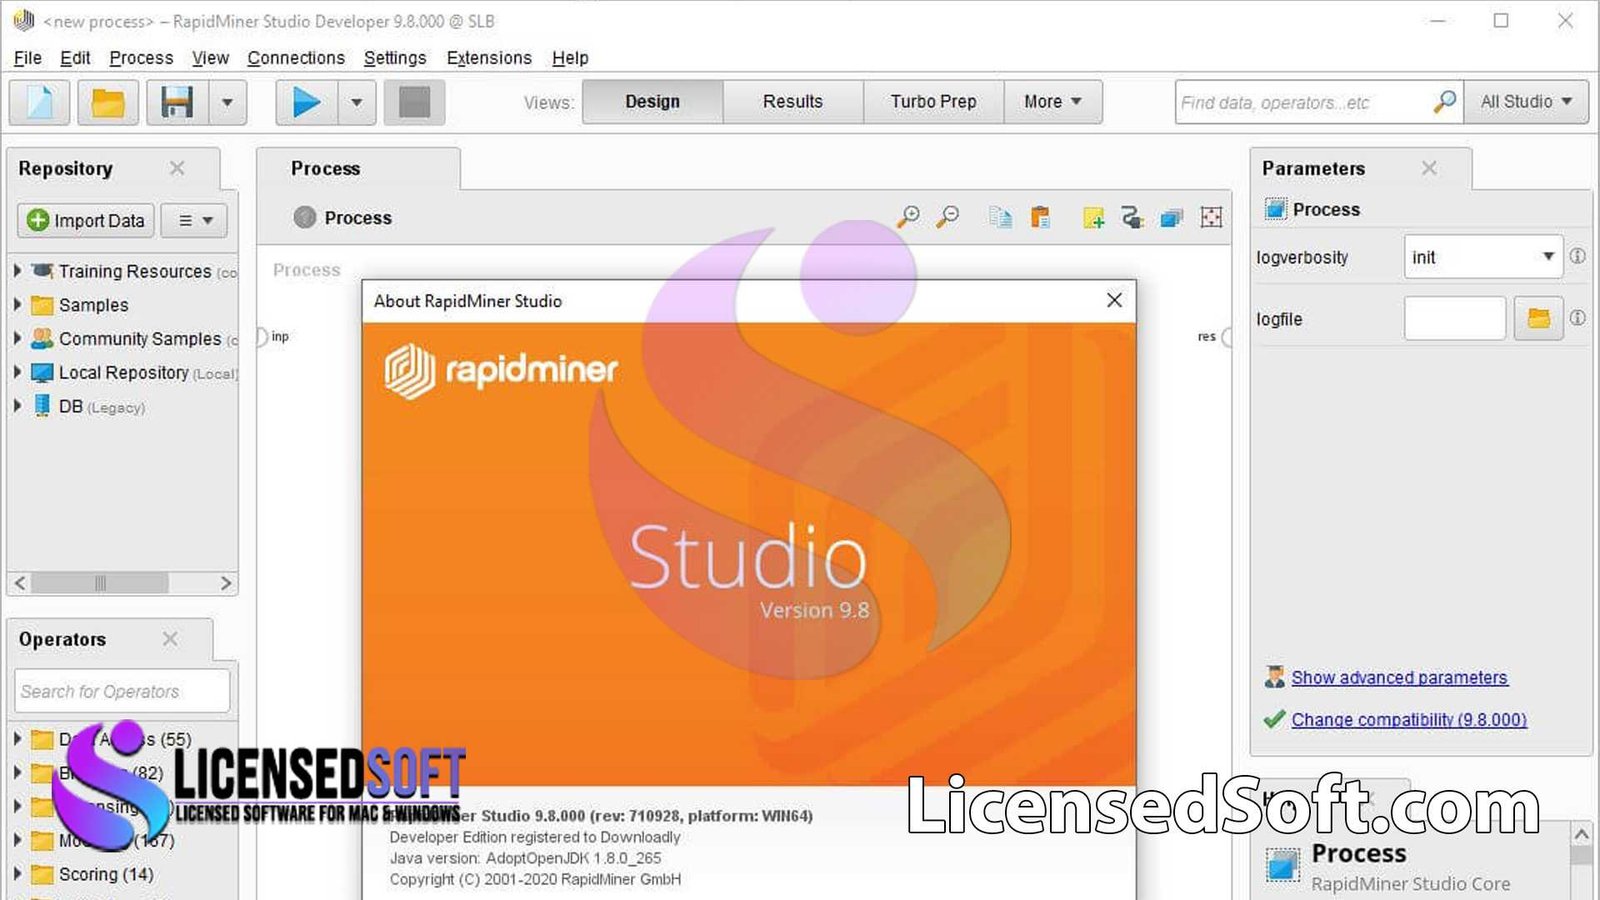Close the About RapidMiner Studio dialog
Screen dimensions: 1600x900
pos(1114,300)
